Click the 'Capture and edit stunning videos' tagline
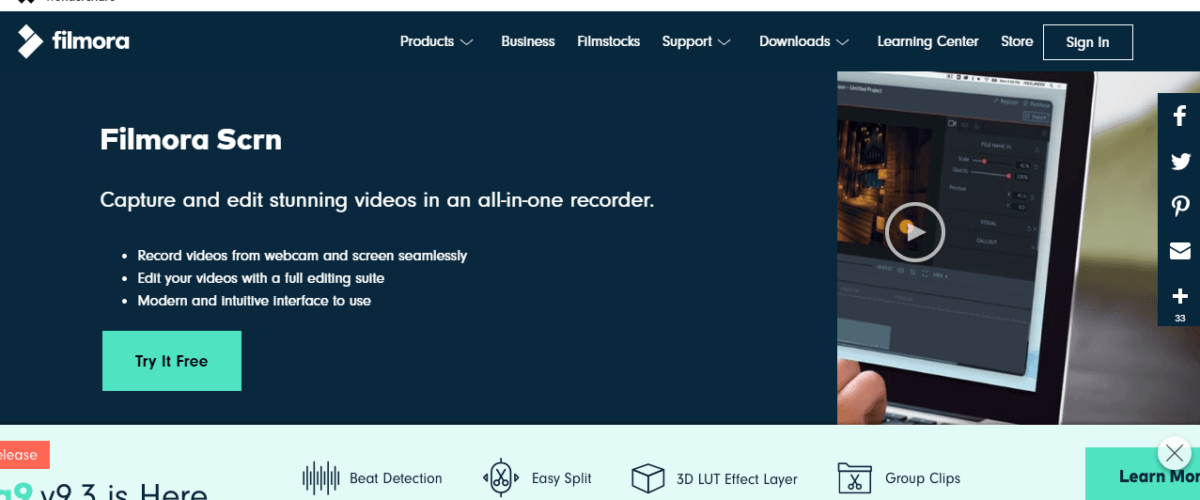 [377, 200]
